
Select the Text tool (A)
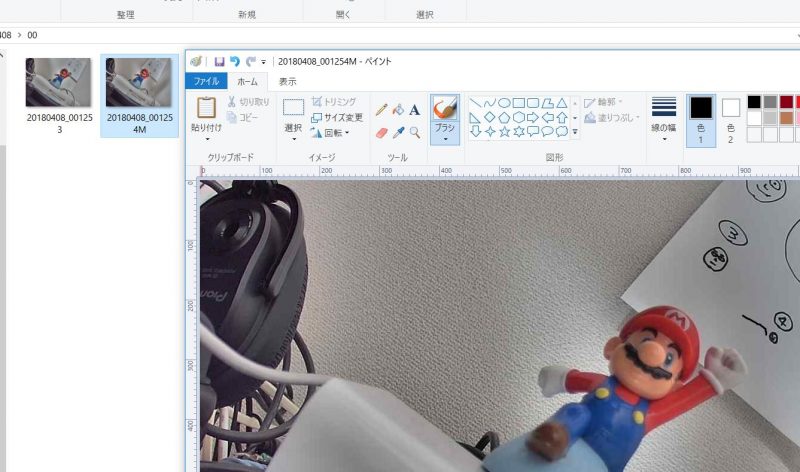click(x=415, y=109)
